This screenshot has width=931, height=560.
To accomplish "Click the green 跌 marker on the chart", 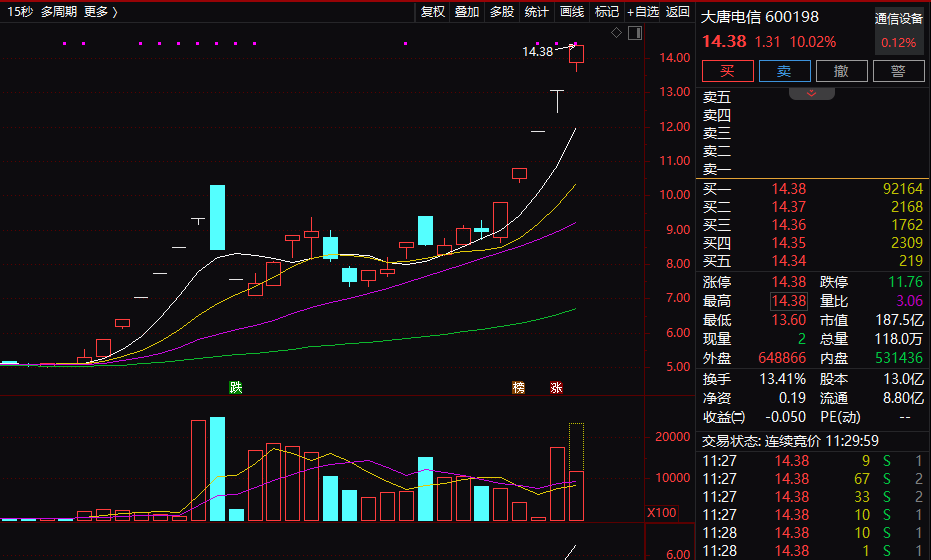I will click(236, 388).
